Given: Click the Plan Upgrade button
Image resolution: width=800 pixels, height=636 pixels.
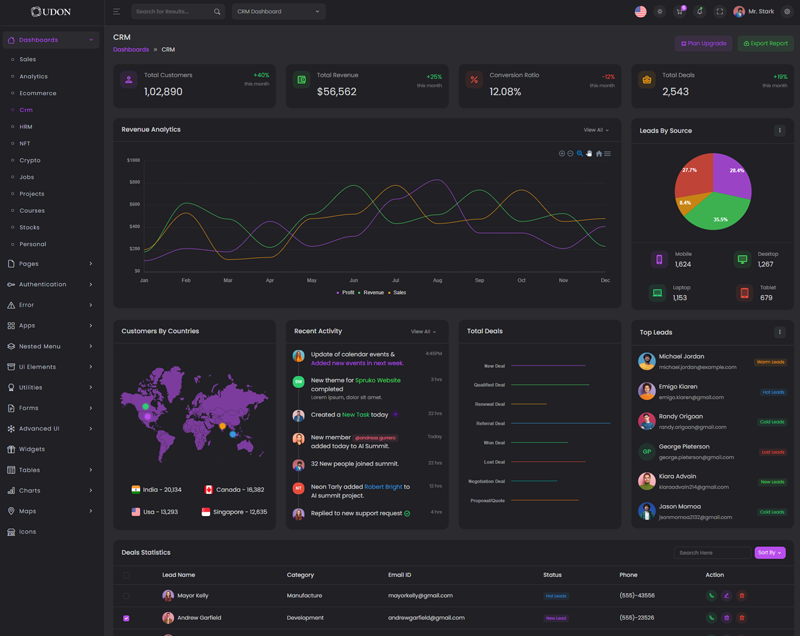Looking at the screenshot, I should (704, 43).
